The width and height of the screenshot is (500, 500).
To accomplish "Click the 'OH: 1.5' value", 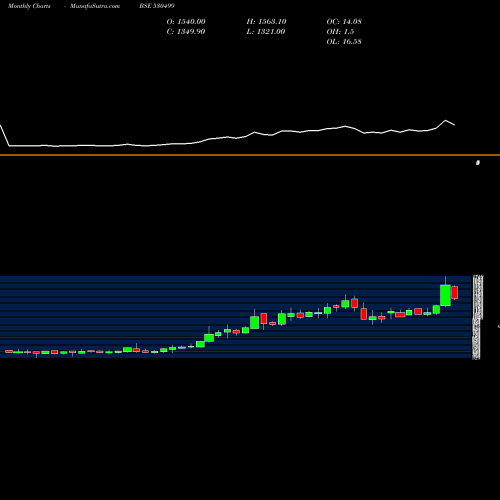I will point(340,32).
